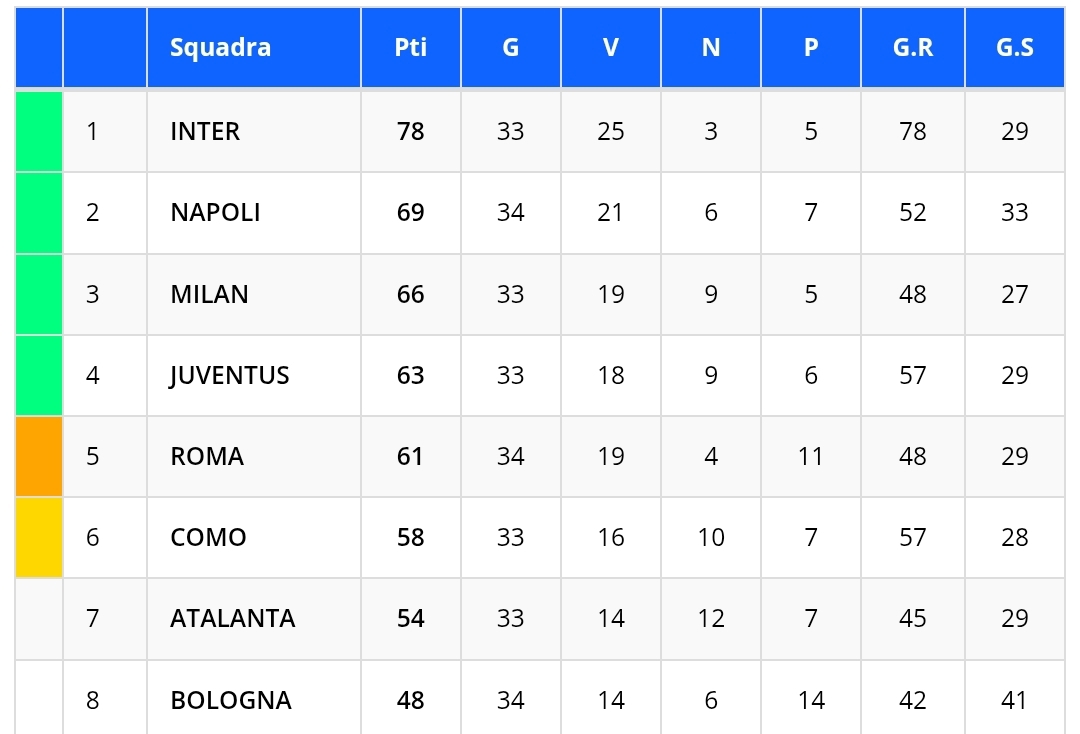This screenshot has width=1080, height=734.
Task: Sort table by the Squadra column header
Action: click(x=220, y=48)
